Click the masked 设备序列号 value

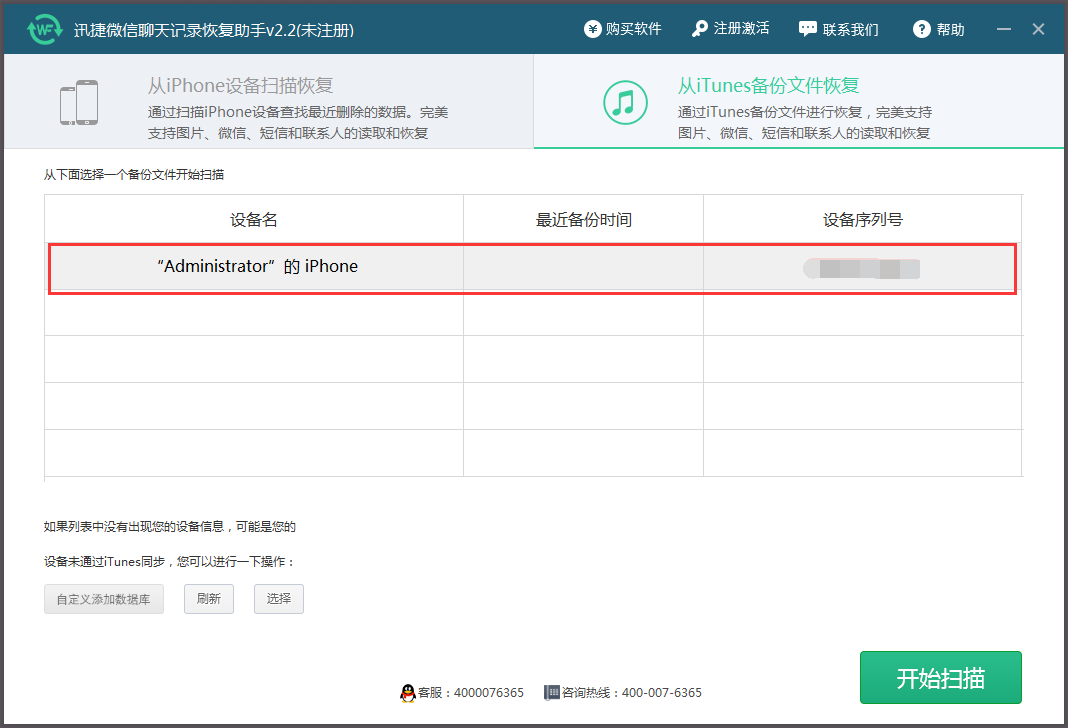tap(862, 268)
